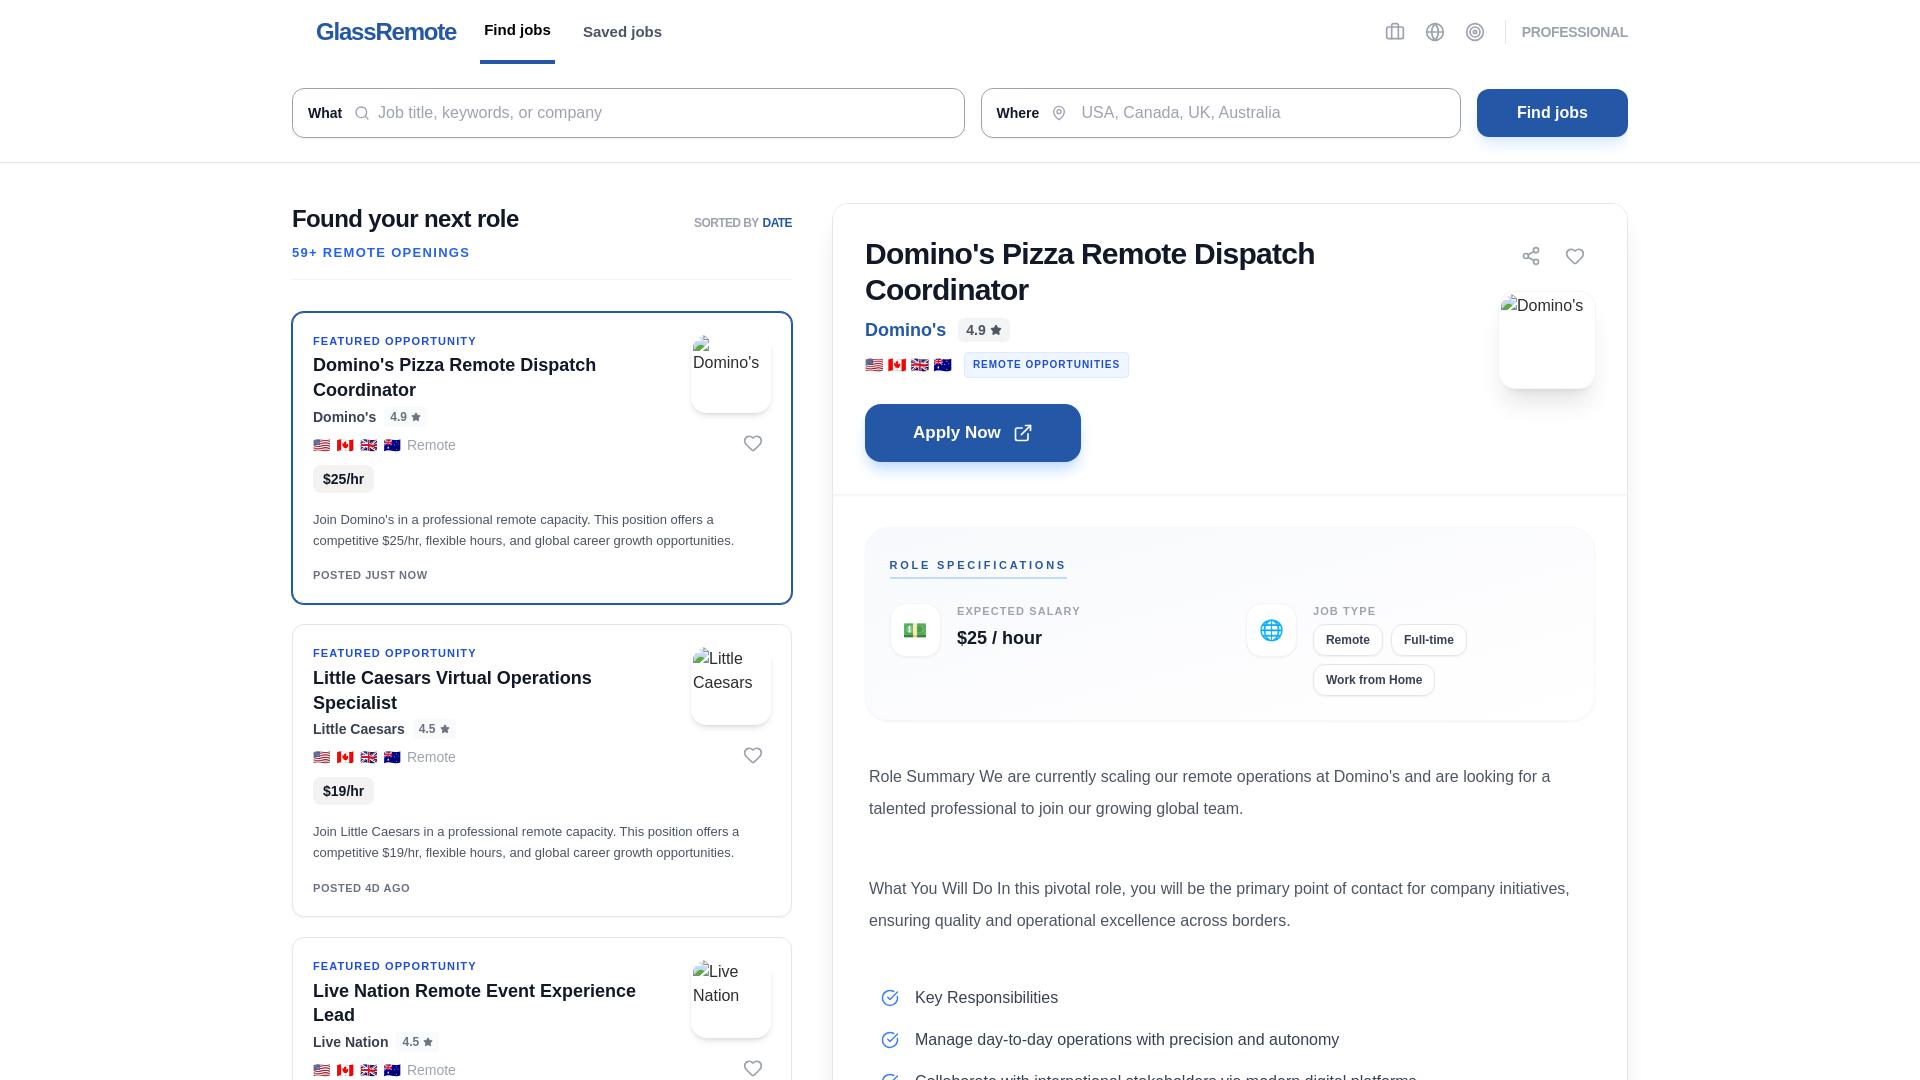This screenshot has height=1080, width=1920.
Task: Click the POSTED 4D AGO label
Action: point(361,888)
